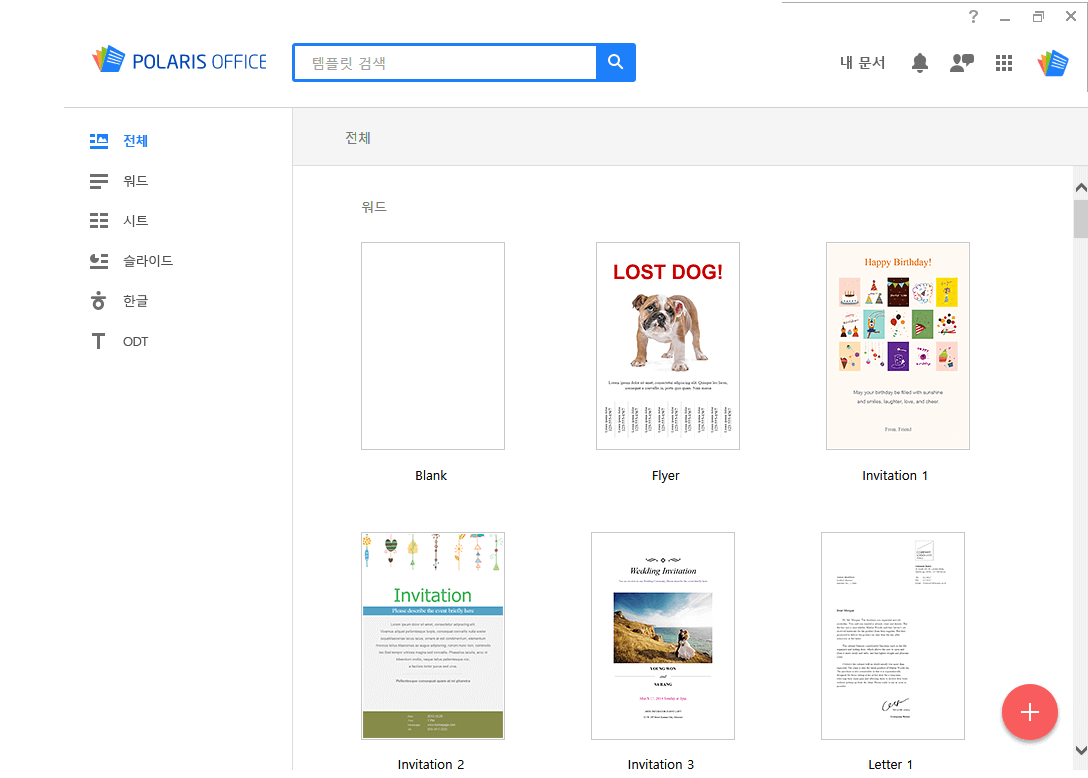Open the Wedding Invitation 3 thumbnail

pos(663,636)
